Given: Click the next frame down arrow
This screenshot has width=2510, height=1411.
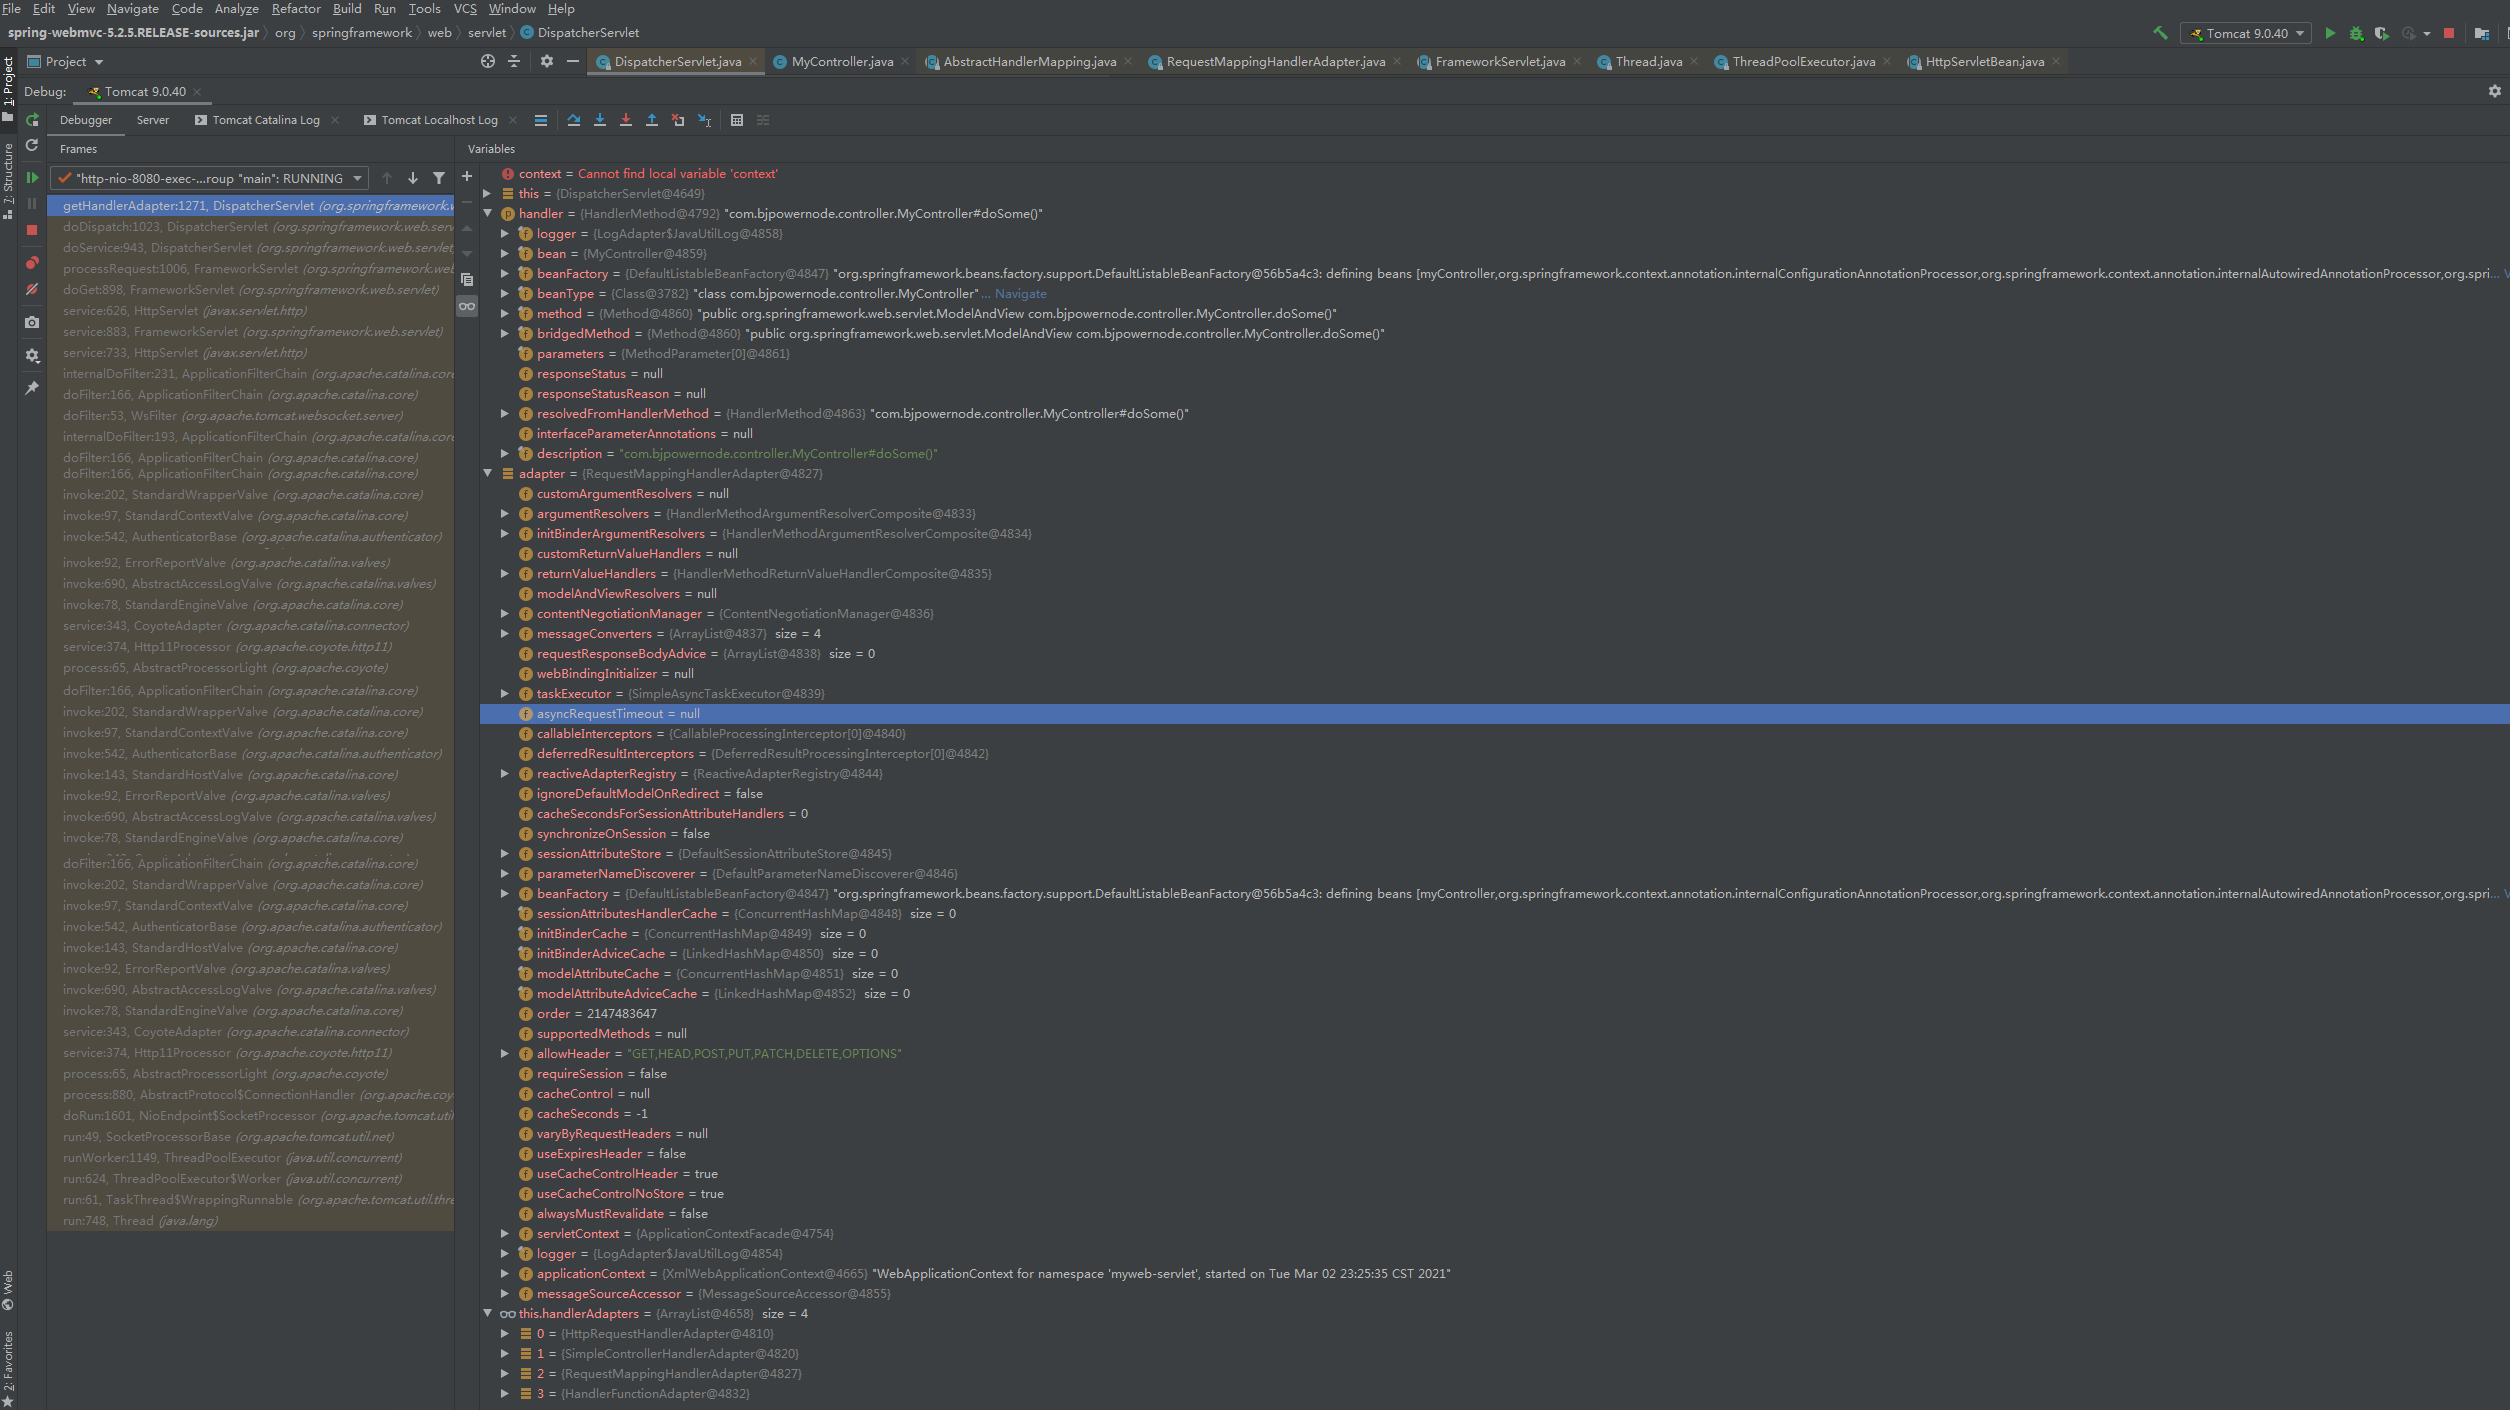Looking at the screenshot, I should [412, 178].
